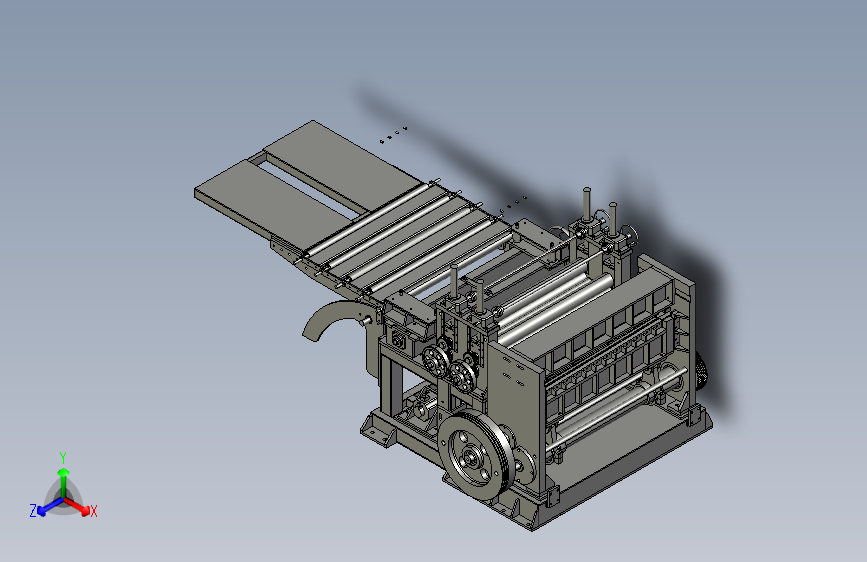Click the blue Z axis of the orientation triad

coord(49,506)
